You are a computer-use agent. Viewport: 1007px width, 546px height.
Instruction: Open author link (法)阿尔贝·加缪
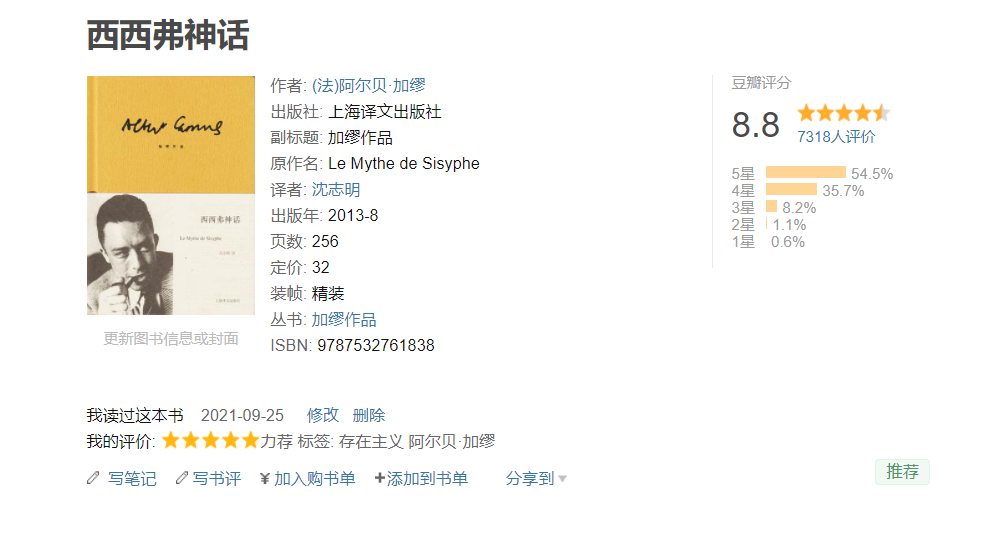[369, 85]
